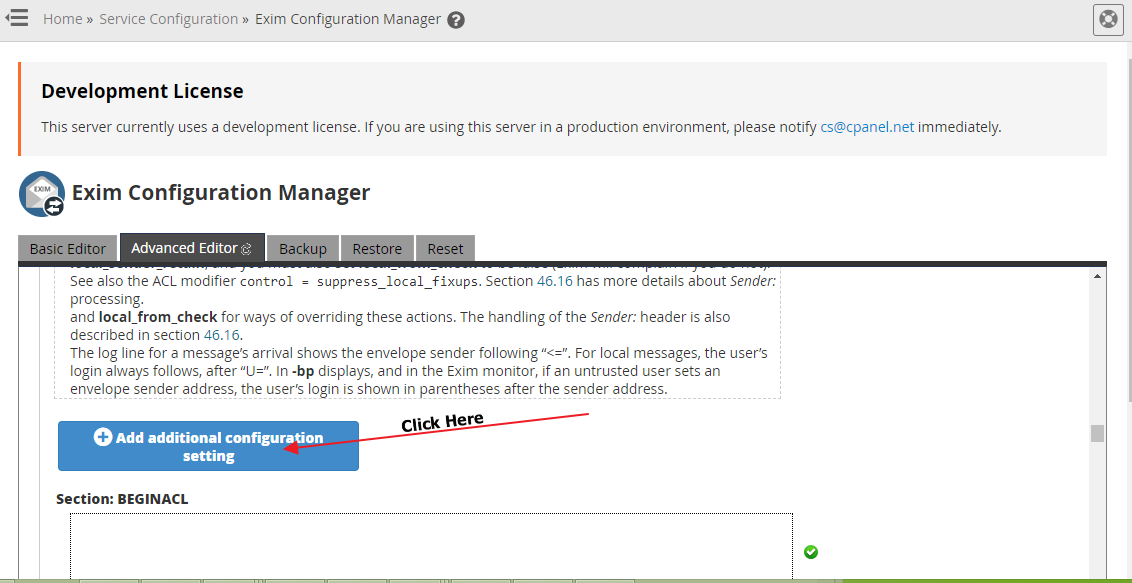Switch to the Basic Editor tab
The height and width of the screenshot is (583, 1132).
click(x=68, y=248)
